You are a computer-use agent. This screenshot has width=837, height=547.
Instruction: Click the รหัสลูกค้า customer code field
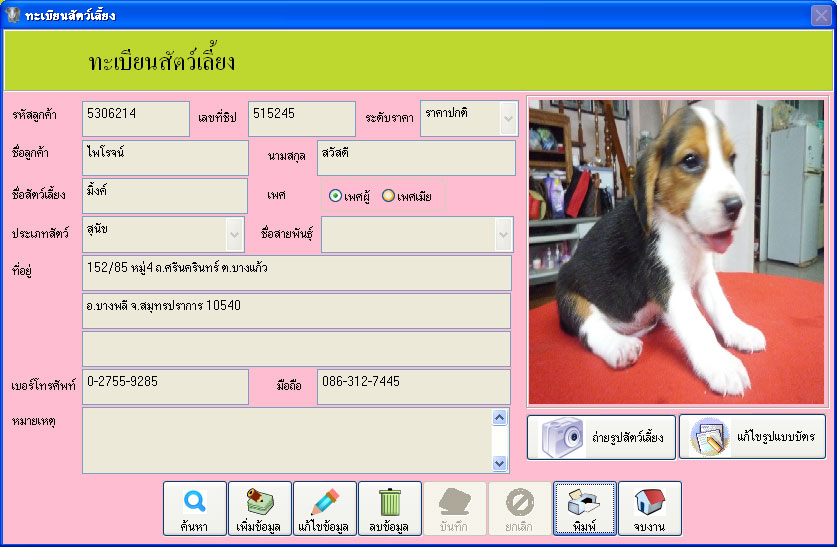[136, 118]
